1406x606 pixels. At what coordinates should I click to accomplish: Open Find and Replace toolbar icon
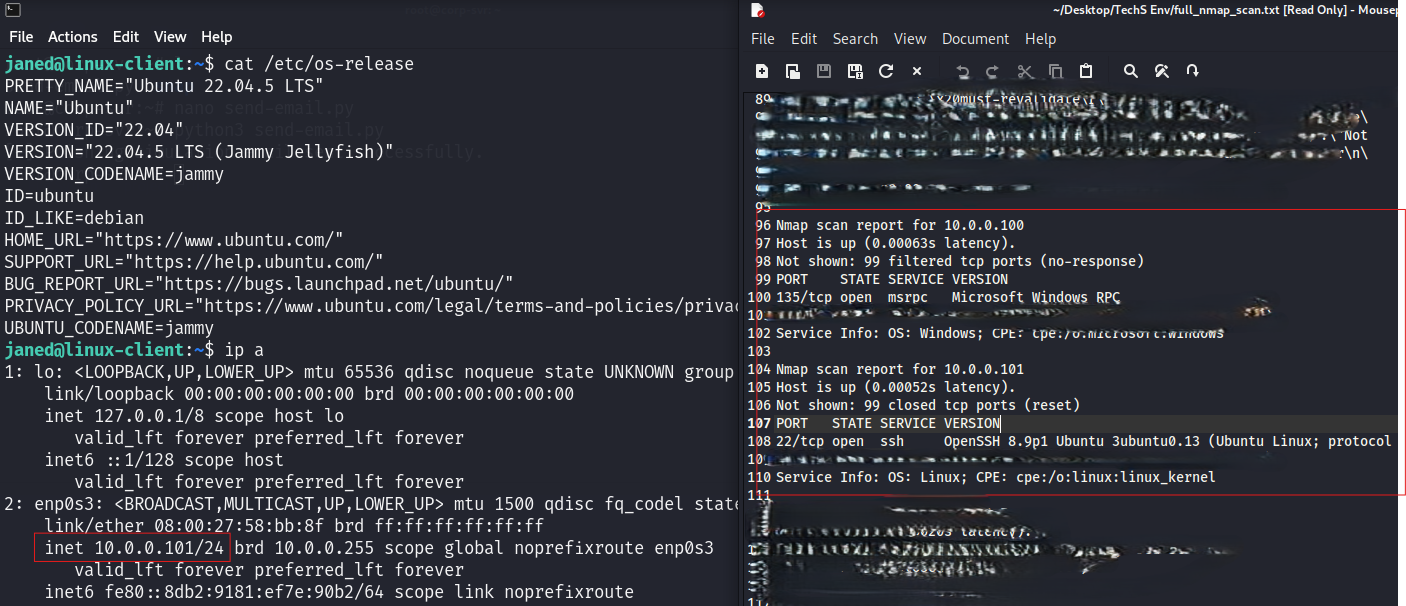coord(1162,71)
